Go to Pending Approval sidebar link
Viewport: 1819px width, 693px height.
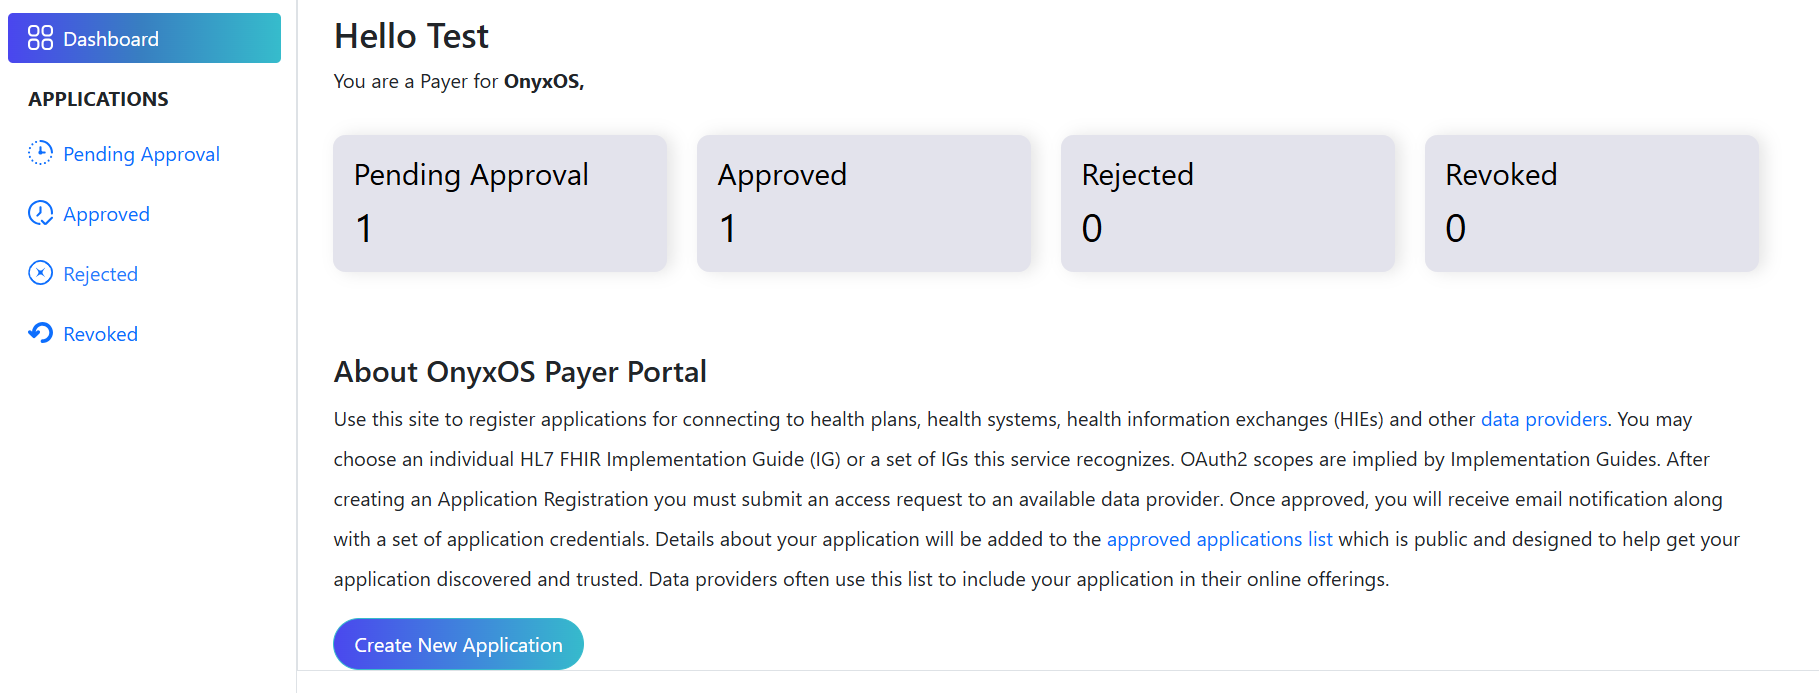pyautogui.click(x=141, y=154)
